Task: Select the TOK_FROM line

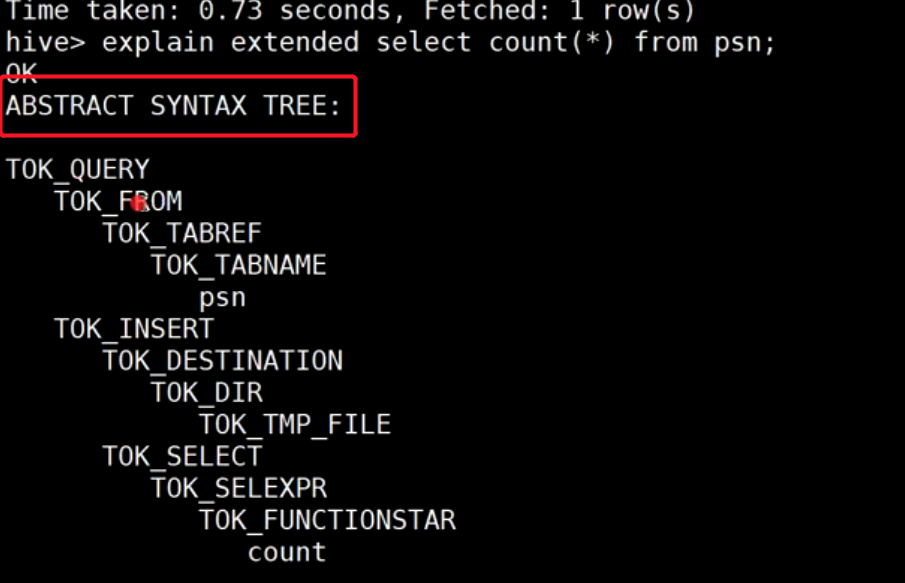Action: pos(118,201)
